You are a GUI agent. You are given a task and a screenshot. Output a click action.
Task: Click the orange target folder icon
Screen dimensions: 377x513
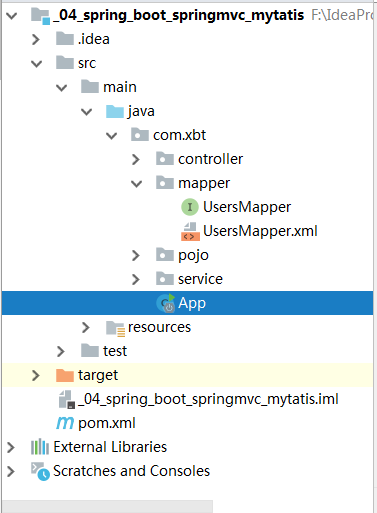click(65, 375)
